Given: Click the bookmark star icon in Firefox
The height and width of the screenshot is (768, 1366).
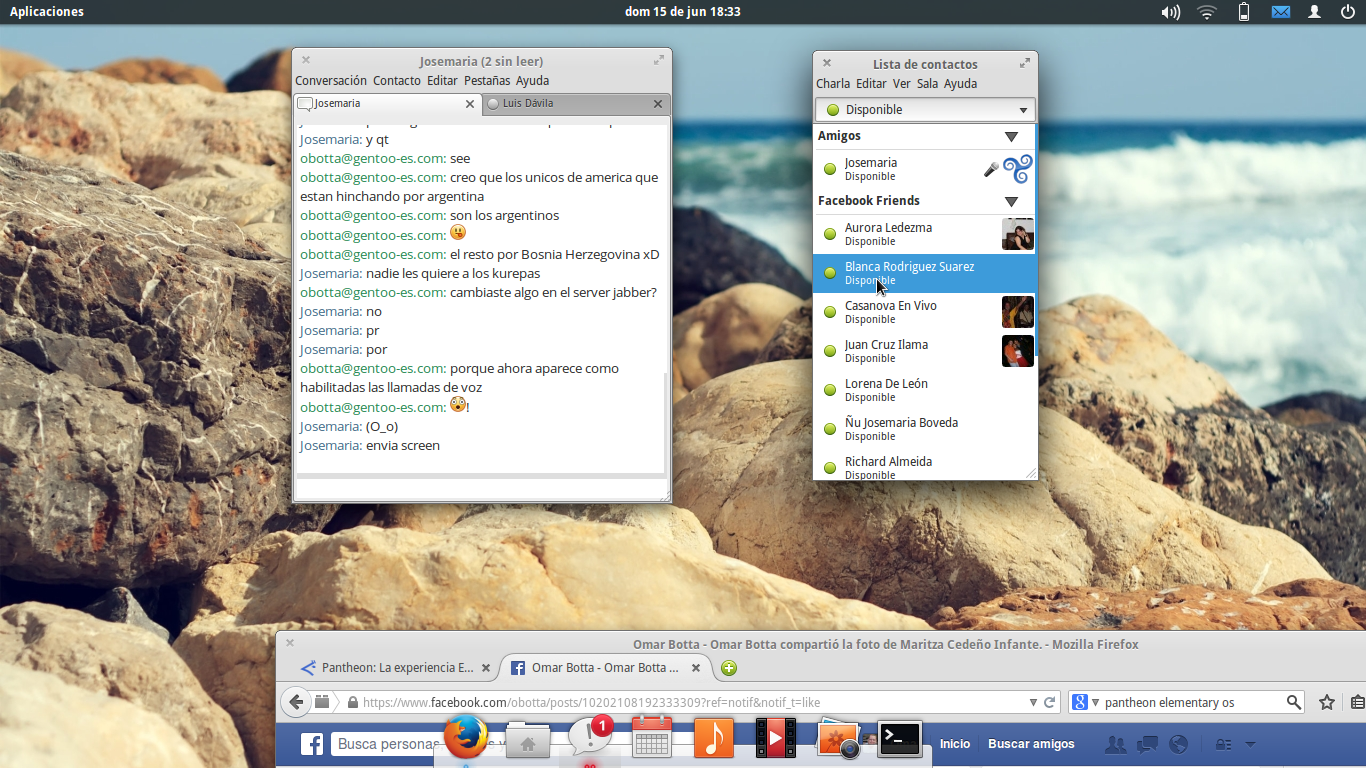Looking at the screenshot, I should point(1327,702).
